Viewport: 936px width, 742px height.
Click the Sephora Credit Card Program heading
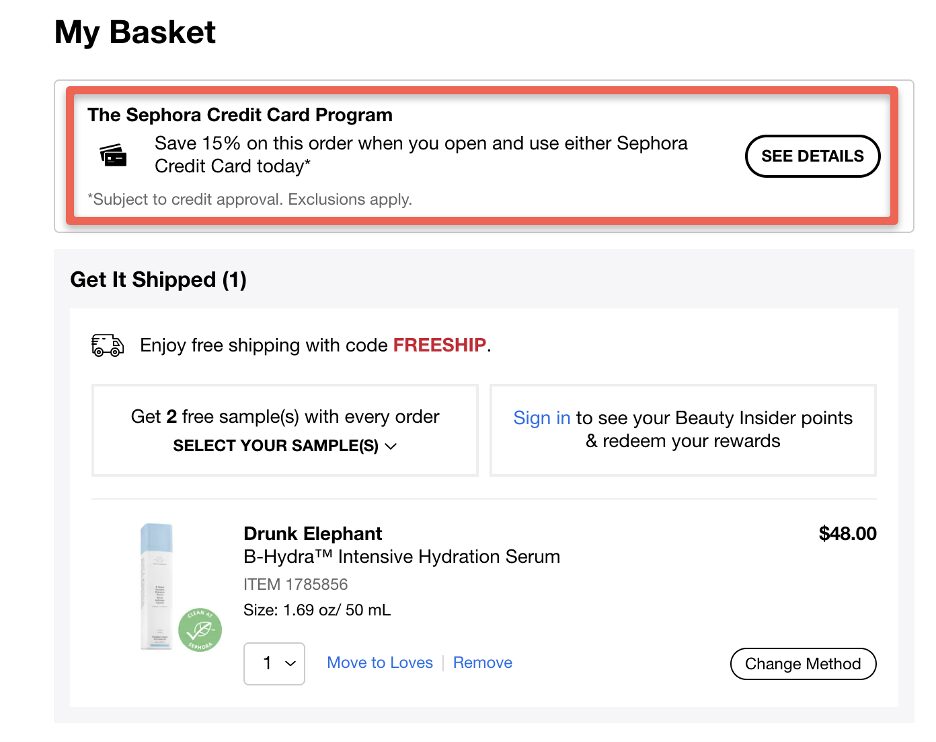(240, 115)
